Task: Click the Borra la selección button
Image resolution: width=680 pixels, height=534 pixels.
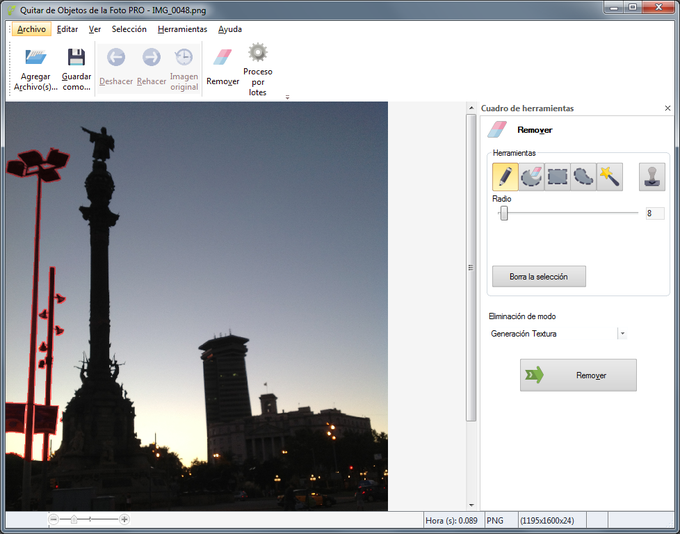Action: [x=539, y=276]
